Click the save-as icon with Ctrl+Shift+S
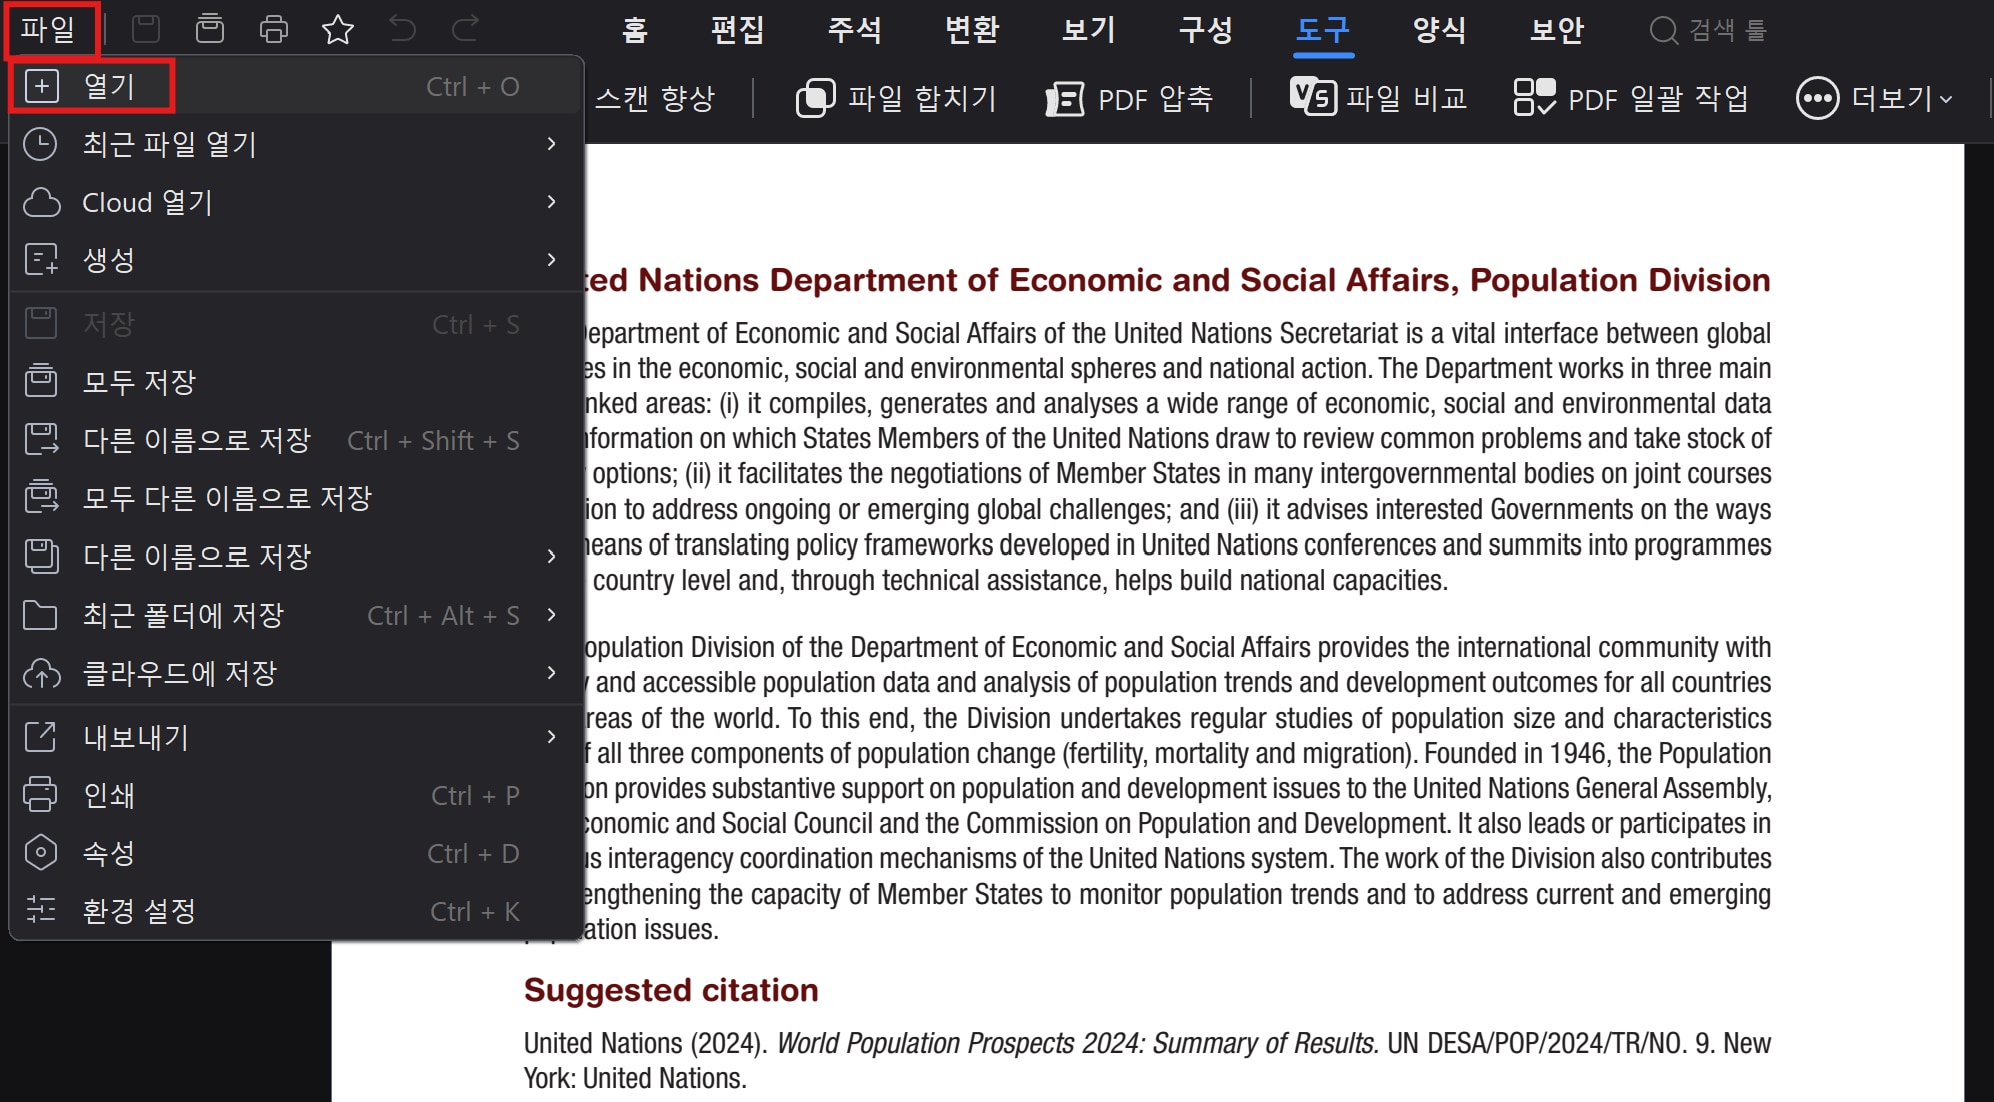Image resolution: width=1994 pixels, height=1102 pixels. pyautogui.click(x=41, y=439)
